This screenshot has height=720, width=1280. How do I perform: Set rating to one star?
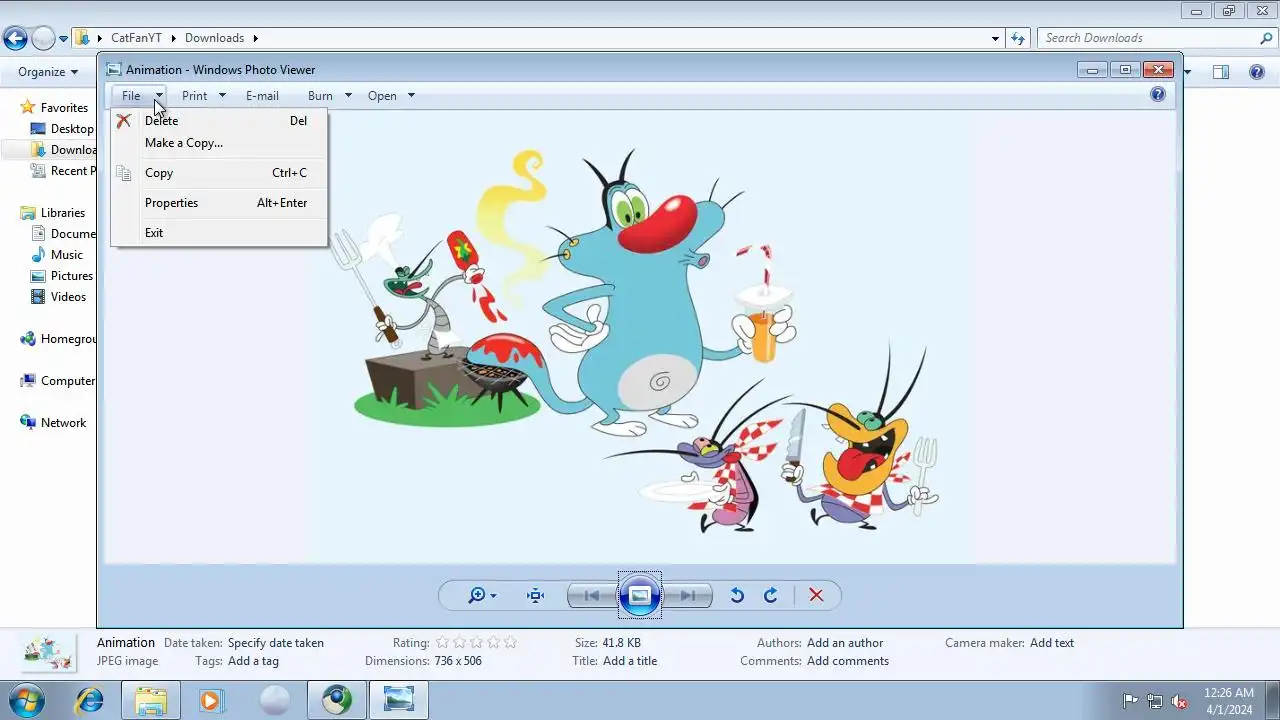[443, 643]
